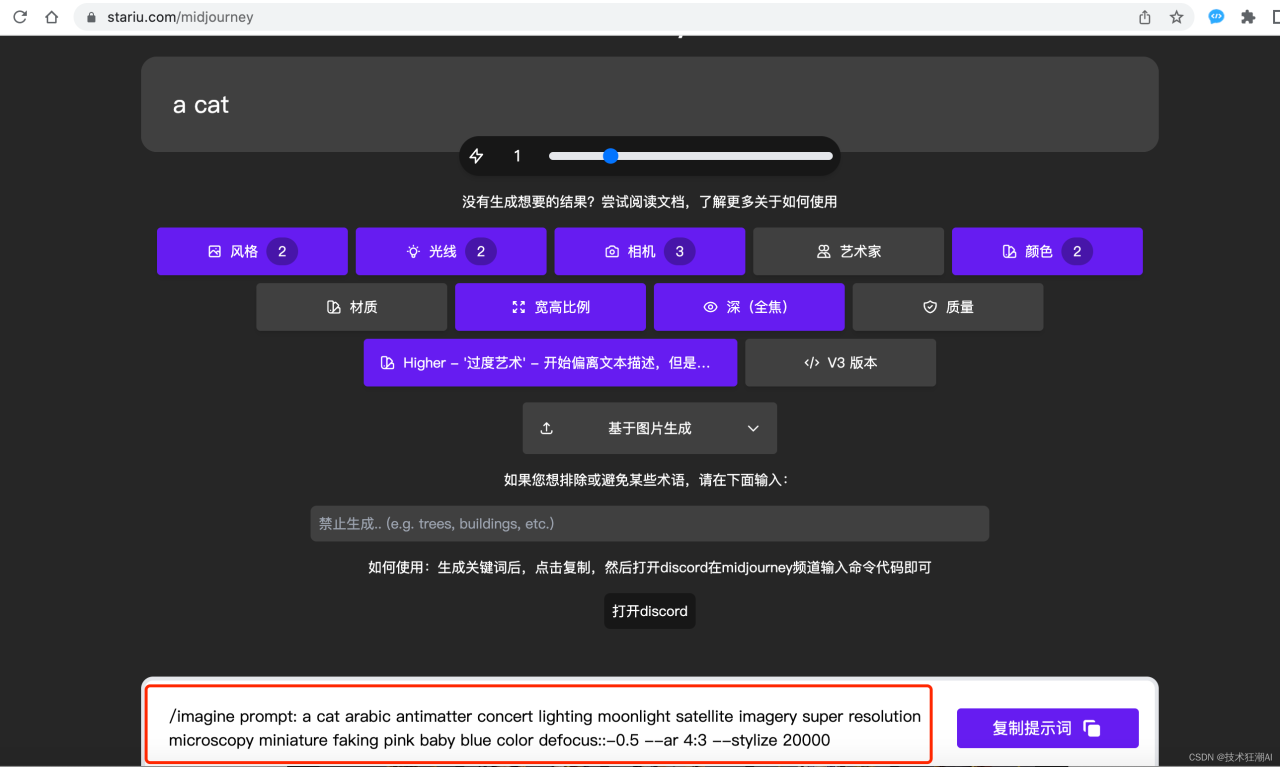Image resolution: width=1280 pixels, height=767 pixels.
Task: Click the 禁止生成 exclusion input field
Action: point(650,524)
